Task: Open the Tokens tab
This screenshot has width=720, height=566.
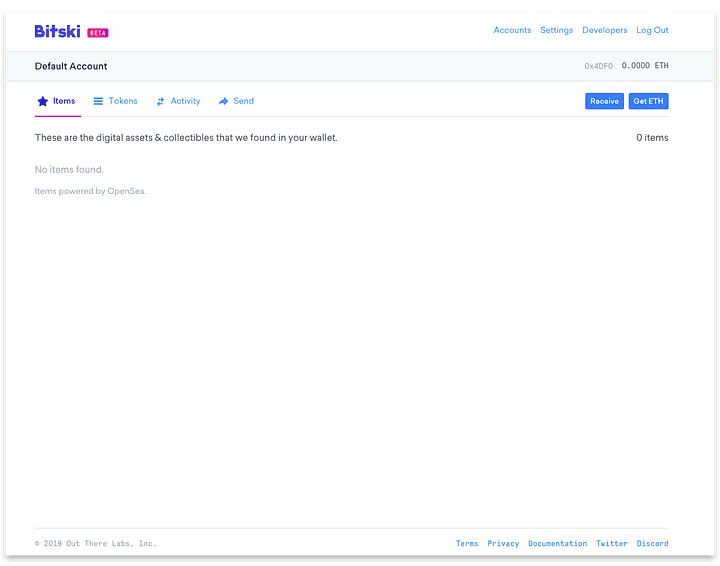Action: (x=115, y=101)
